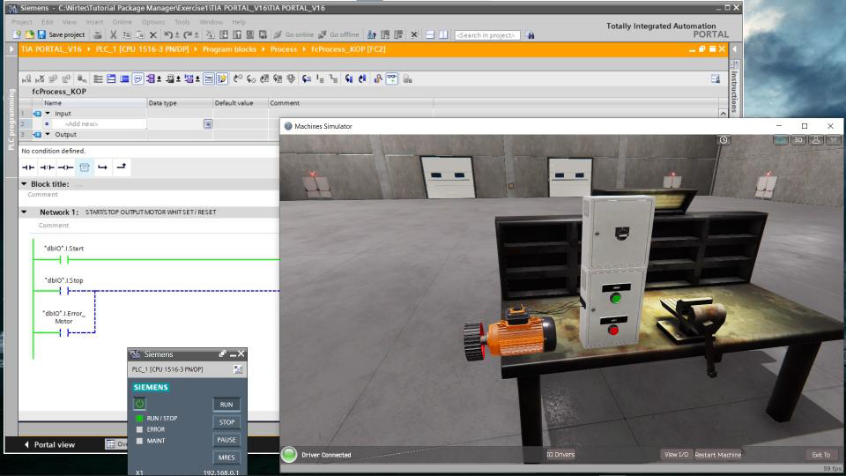The image size is (846, 476).
Task: Expand the project tree panel arrow
Action: [x=11, y=49]
